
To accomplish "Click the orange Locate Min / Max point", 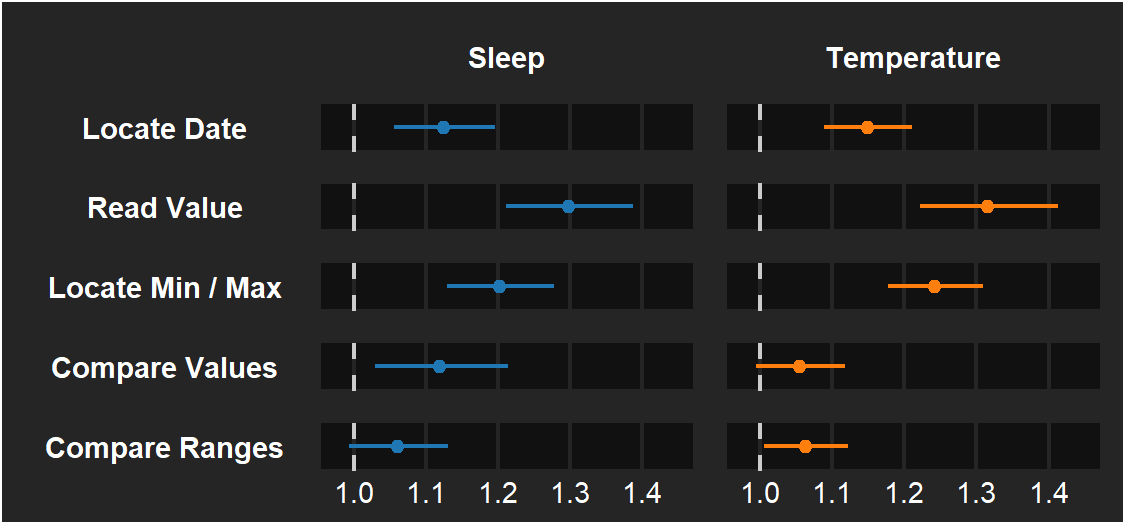I will [x=934, y=286].
